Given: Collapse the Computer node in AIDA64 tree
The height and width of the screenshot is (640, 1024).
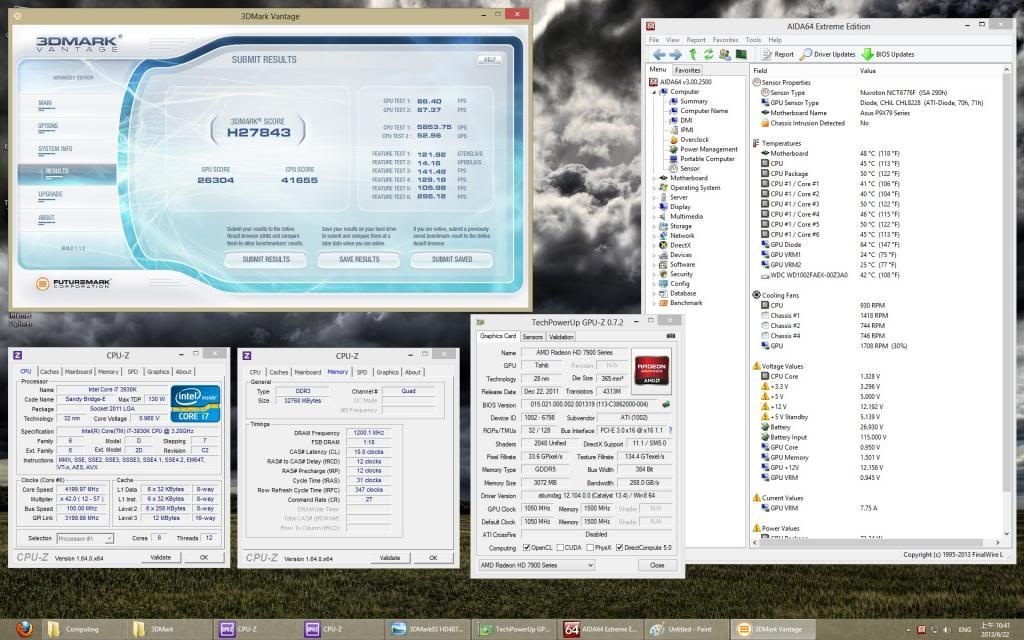Looking at the screenshot, I should (654, 92).
